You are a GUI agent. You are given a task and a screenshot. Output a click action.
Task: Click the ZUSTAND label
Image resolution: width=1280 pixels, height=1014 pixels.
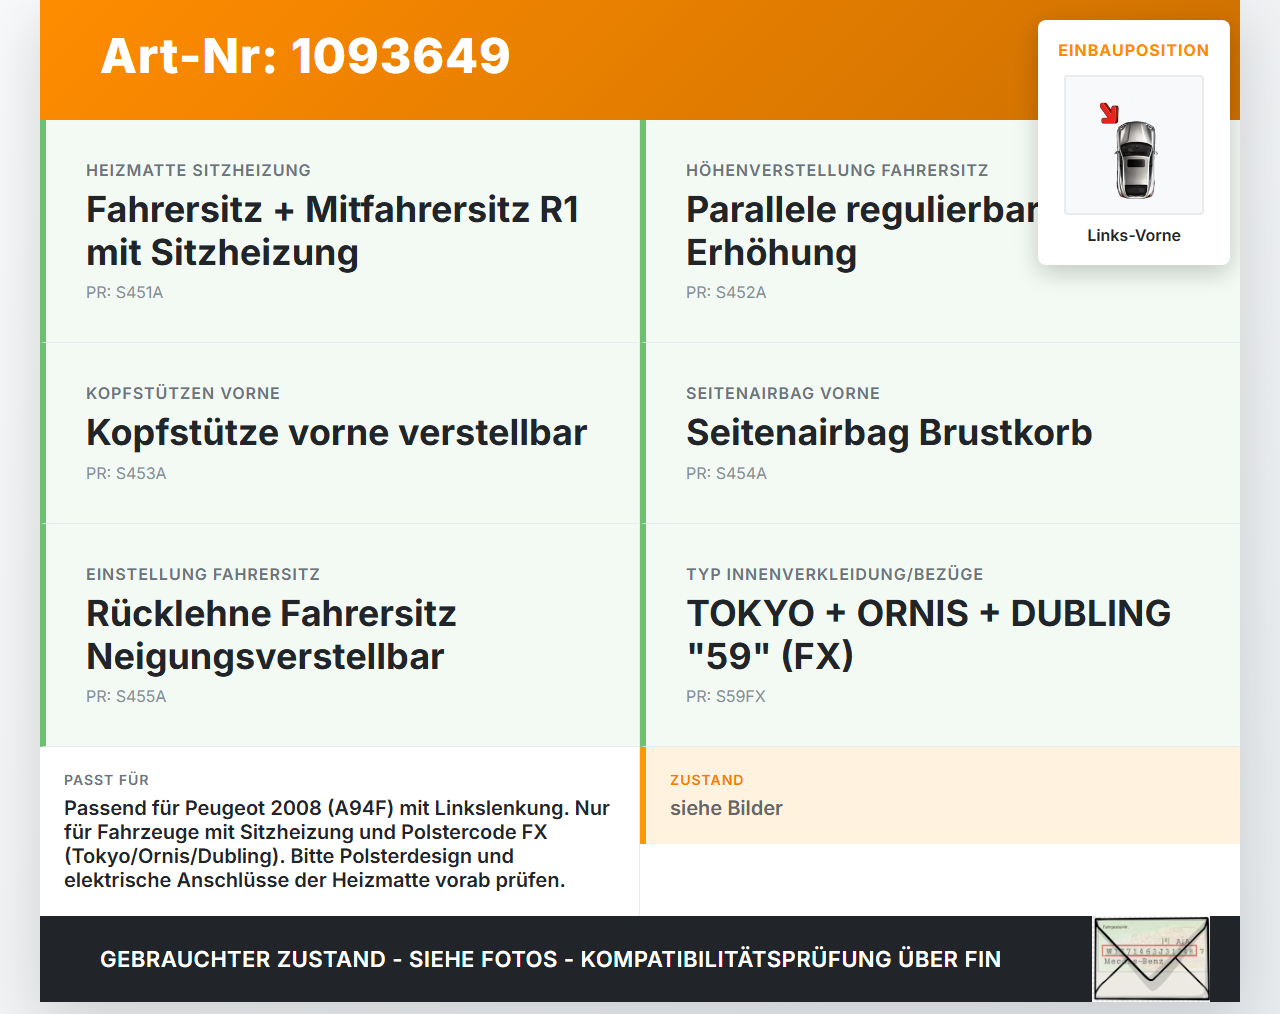pos(707,780)
